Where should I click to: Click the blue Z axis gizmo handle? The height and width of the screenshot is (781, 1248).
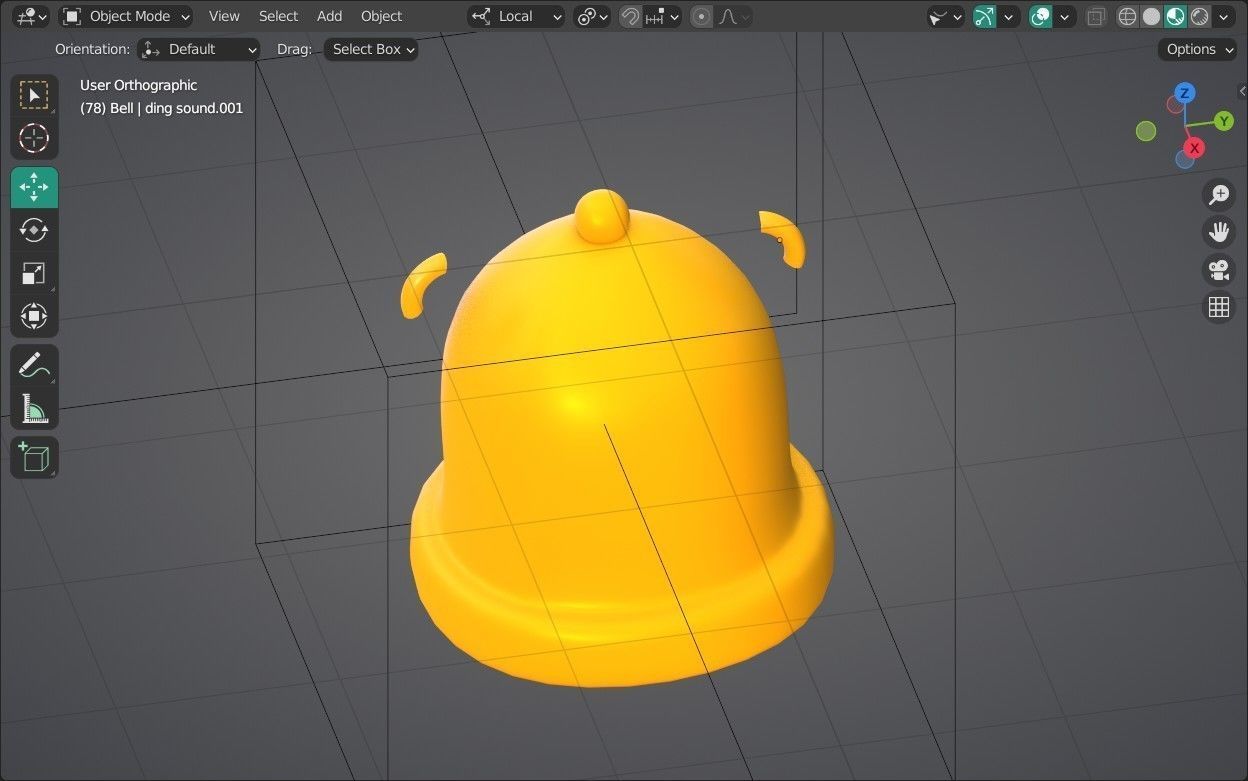[1185, 93]
